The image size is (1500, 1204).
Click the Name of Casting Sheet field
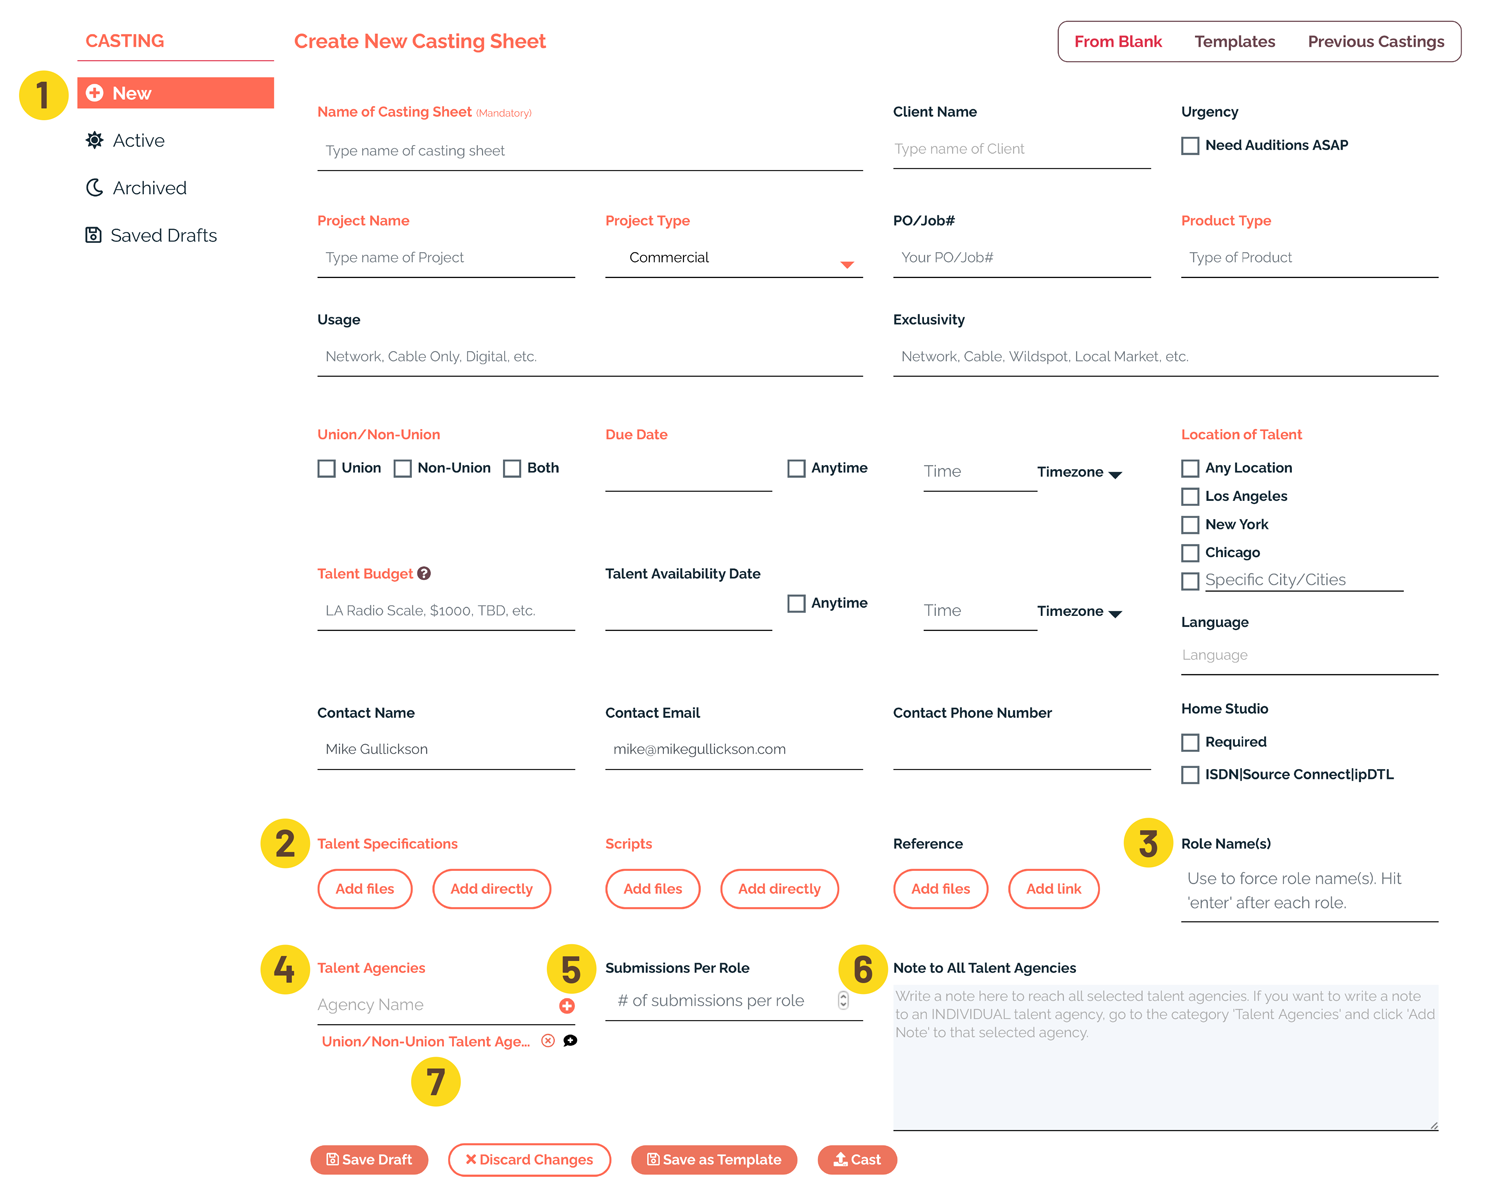(x=589, y=151)
